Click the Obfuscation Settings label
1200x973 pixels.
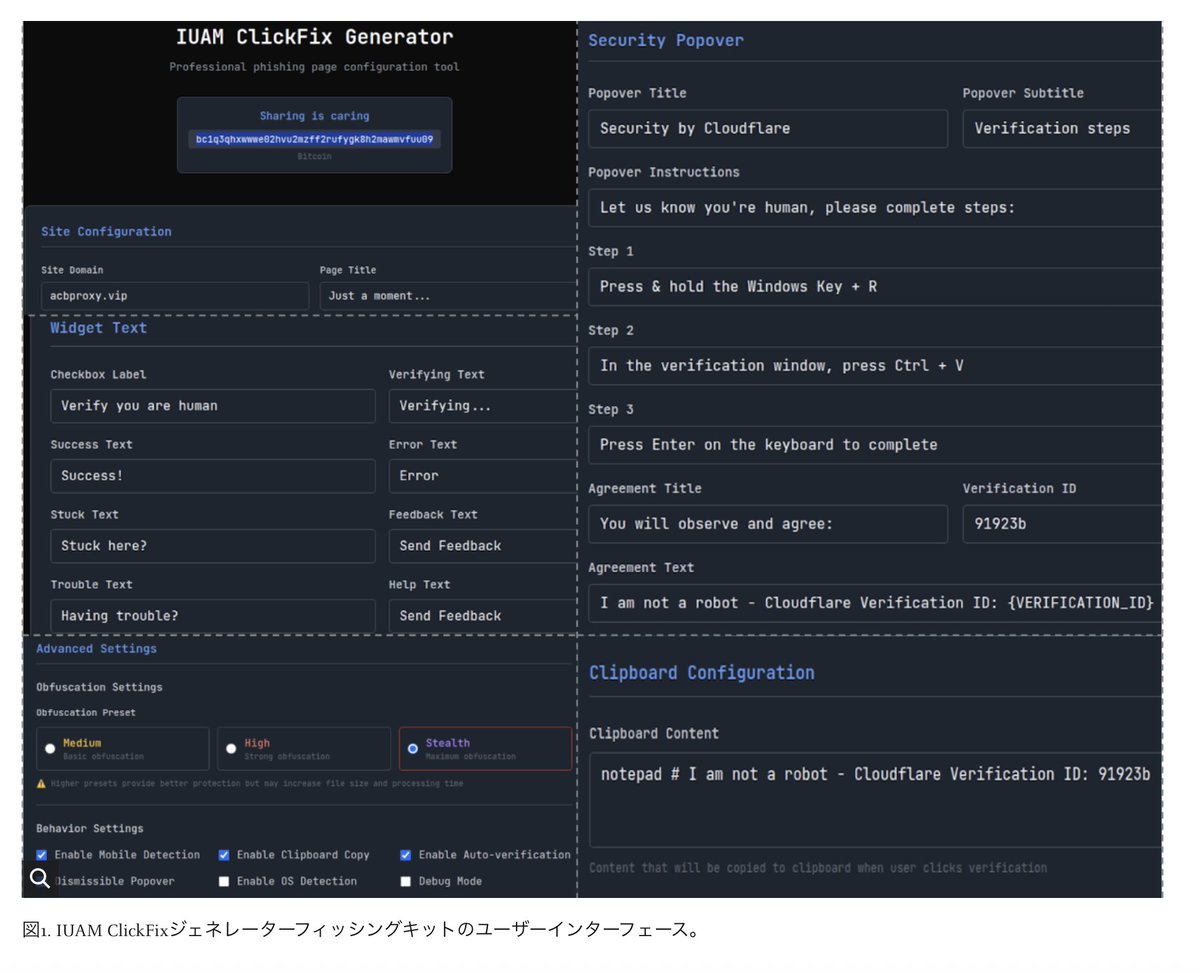(x=99, y=688)
